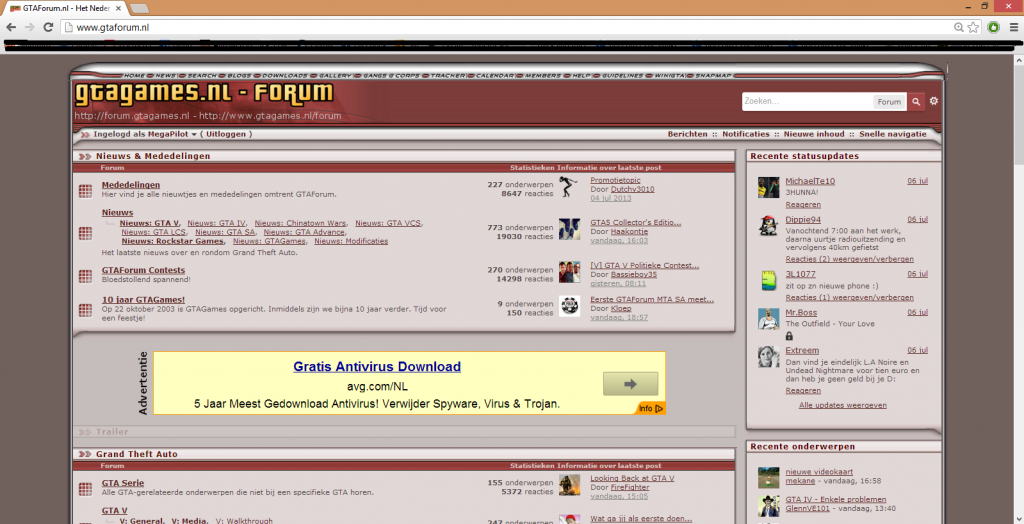
Task: Click MichaelTe10's avatar in status updates
Action: (x=769, y=188)
